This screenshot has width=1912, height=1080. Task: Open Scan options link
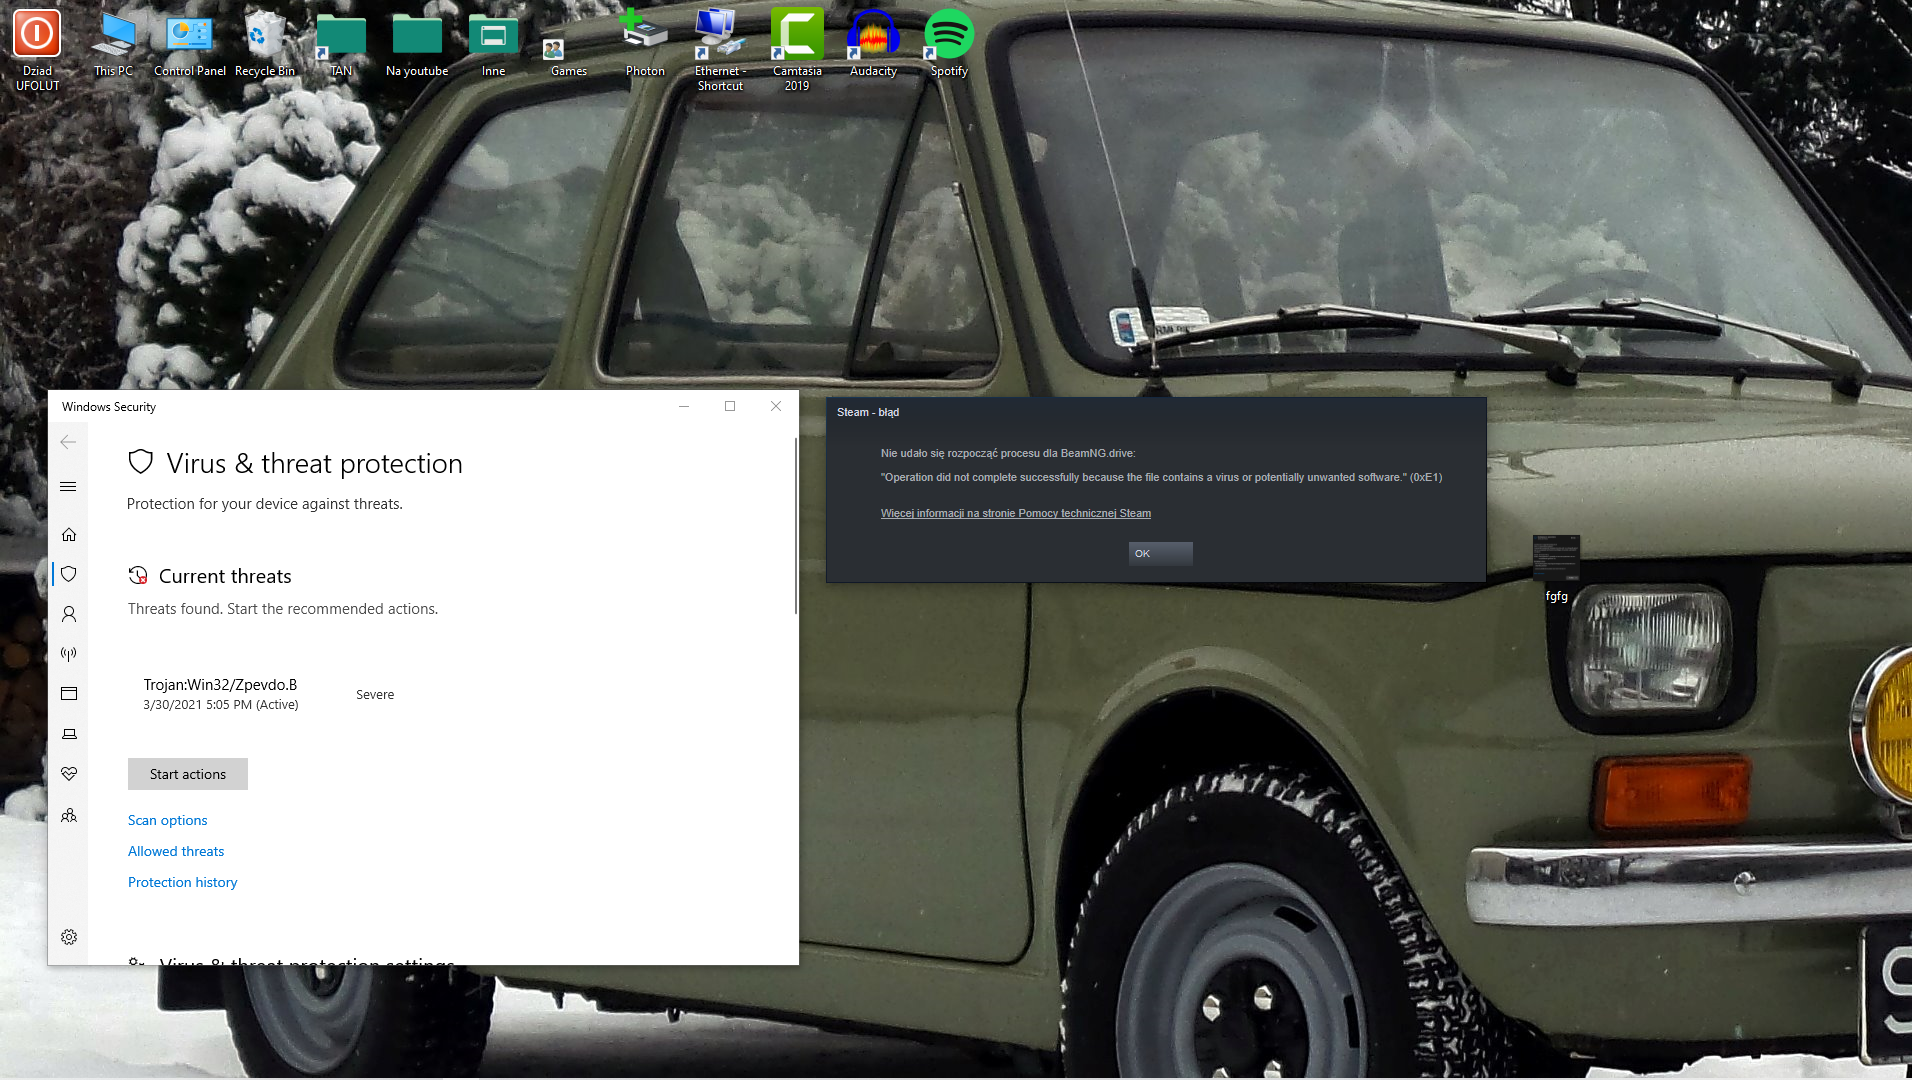point(167,820)
